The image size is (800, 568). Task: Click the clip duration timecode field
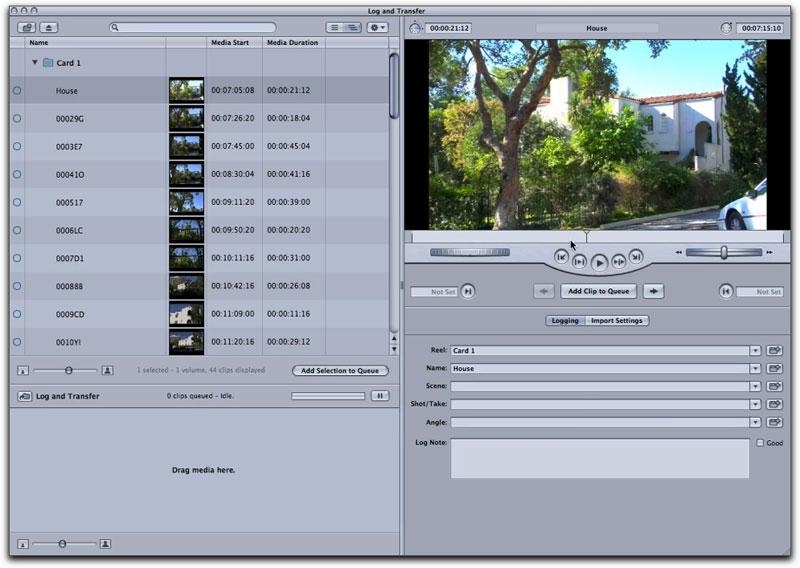click(448, 28)
